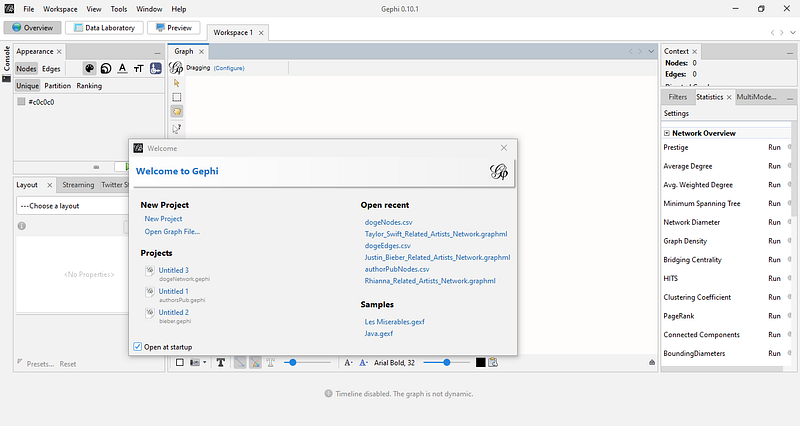This screenshot has width=800, height=426.
Task: Click the New Project link
Action: coord(163,218)
